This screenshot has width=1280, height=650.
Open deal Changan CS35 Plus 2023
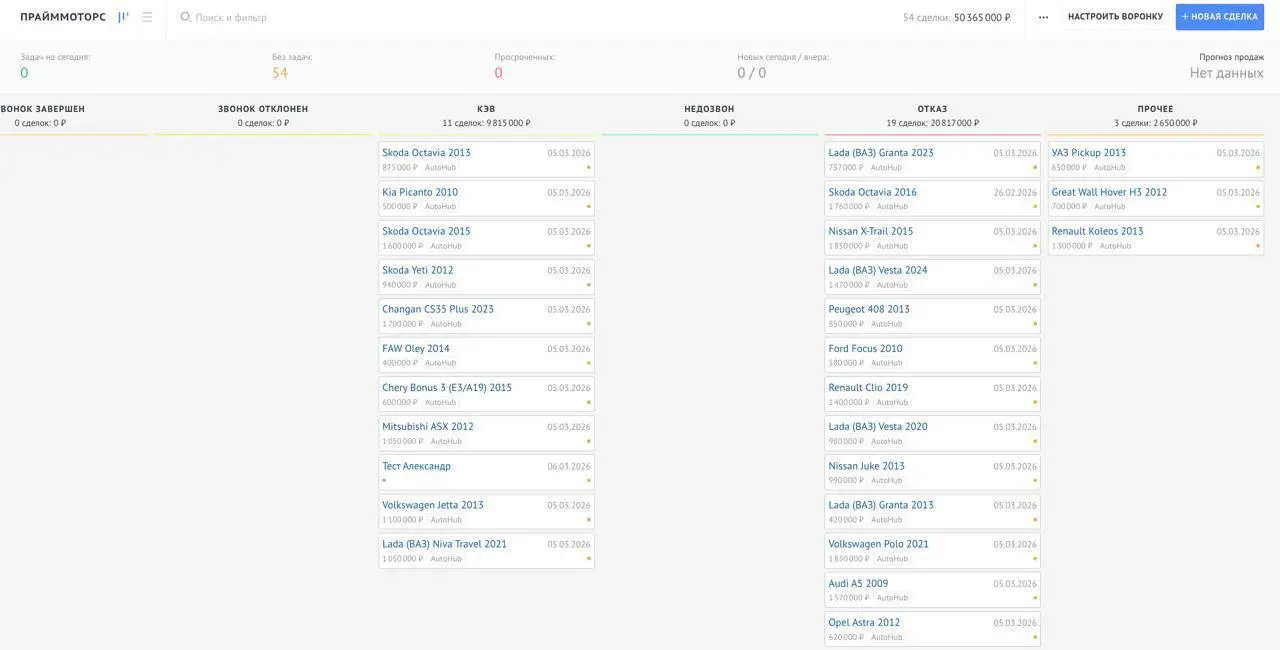click(438, 309)
